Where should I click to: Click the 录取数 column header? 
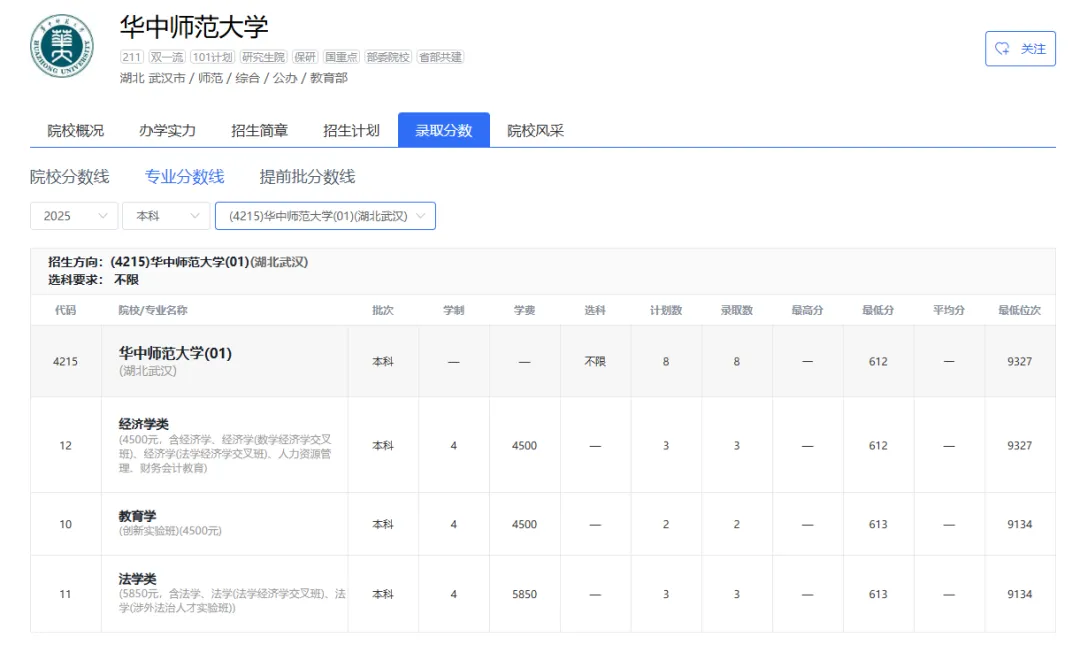736,310
